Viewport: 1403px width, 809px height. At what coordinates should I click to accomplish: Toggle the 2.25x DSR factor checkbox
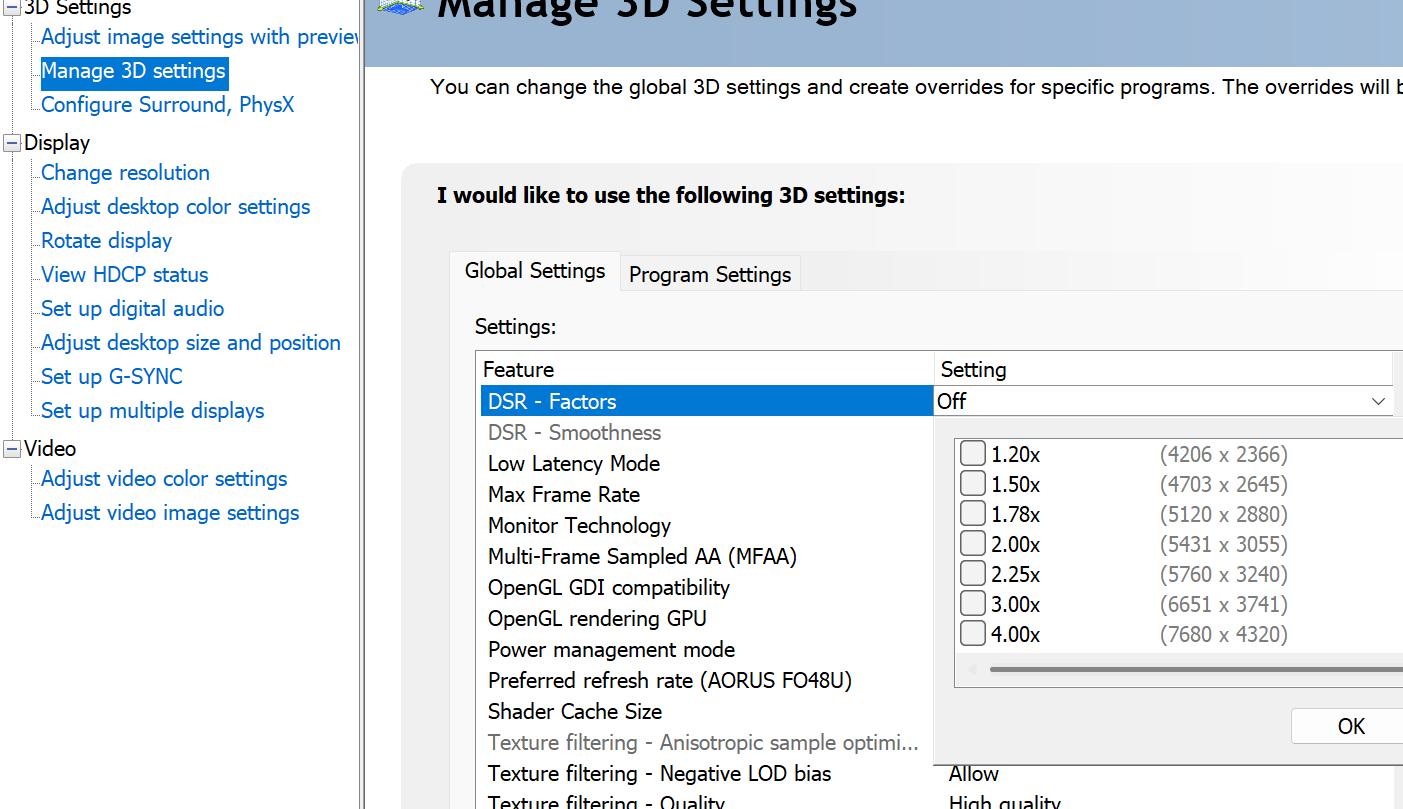pyautogui.click(x=973, y=574)
